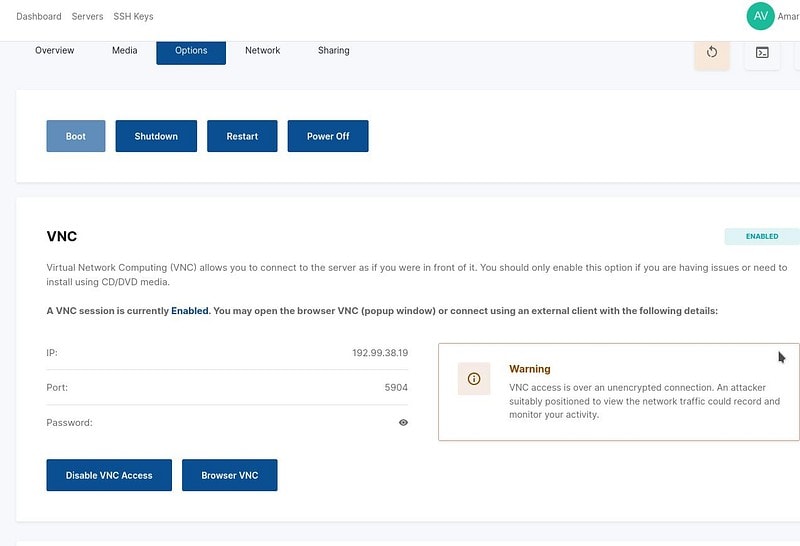Image resolution: width=800 pixels, height=546 pixels.
Task: Click the Boot button
Action: coord(76,136)
